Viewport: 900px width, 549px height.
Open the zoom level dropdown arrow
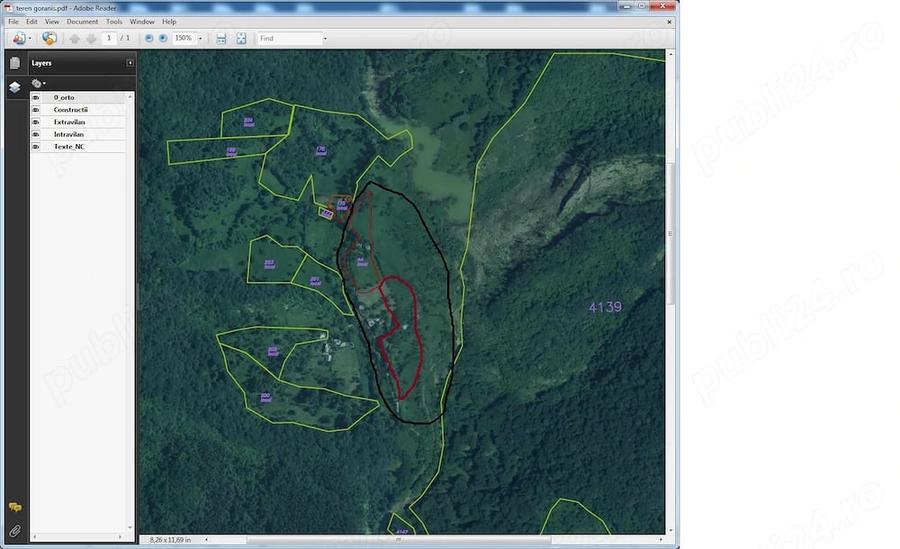[200, 38]
